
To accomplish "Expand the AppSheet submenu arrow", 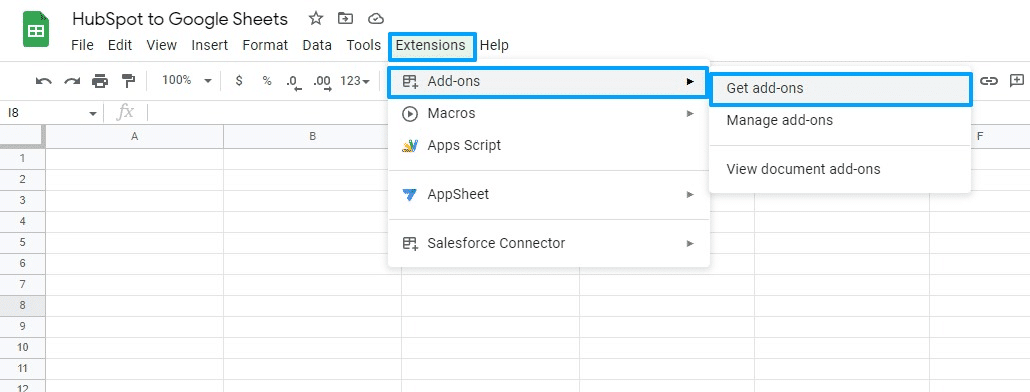I will pos(690,194).
